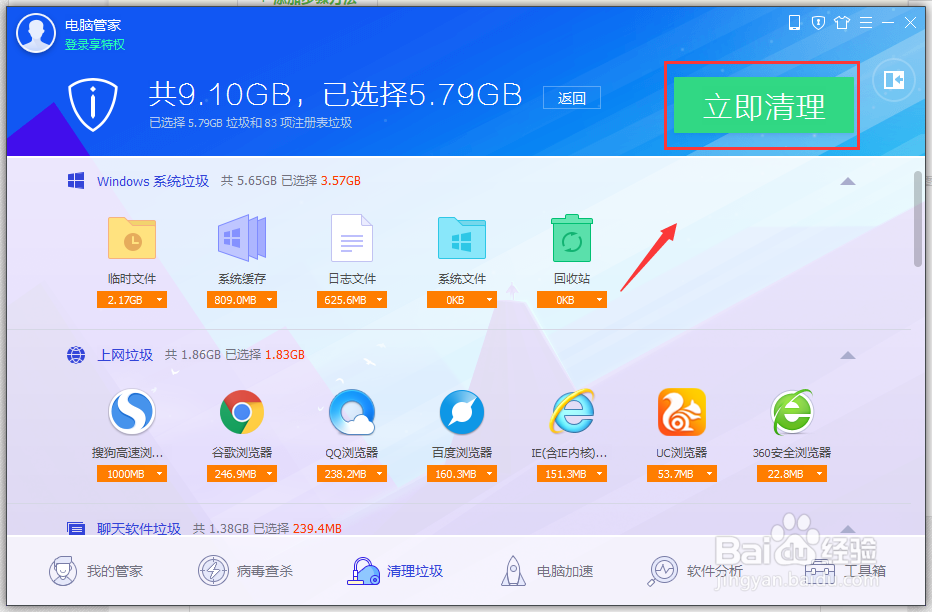Click the 立即清理 clean now button
The width and height of the screenshot is (932, 612).
764,105
